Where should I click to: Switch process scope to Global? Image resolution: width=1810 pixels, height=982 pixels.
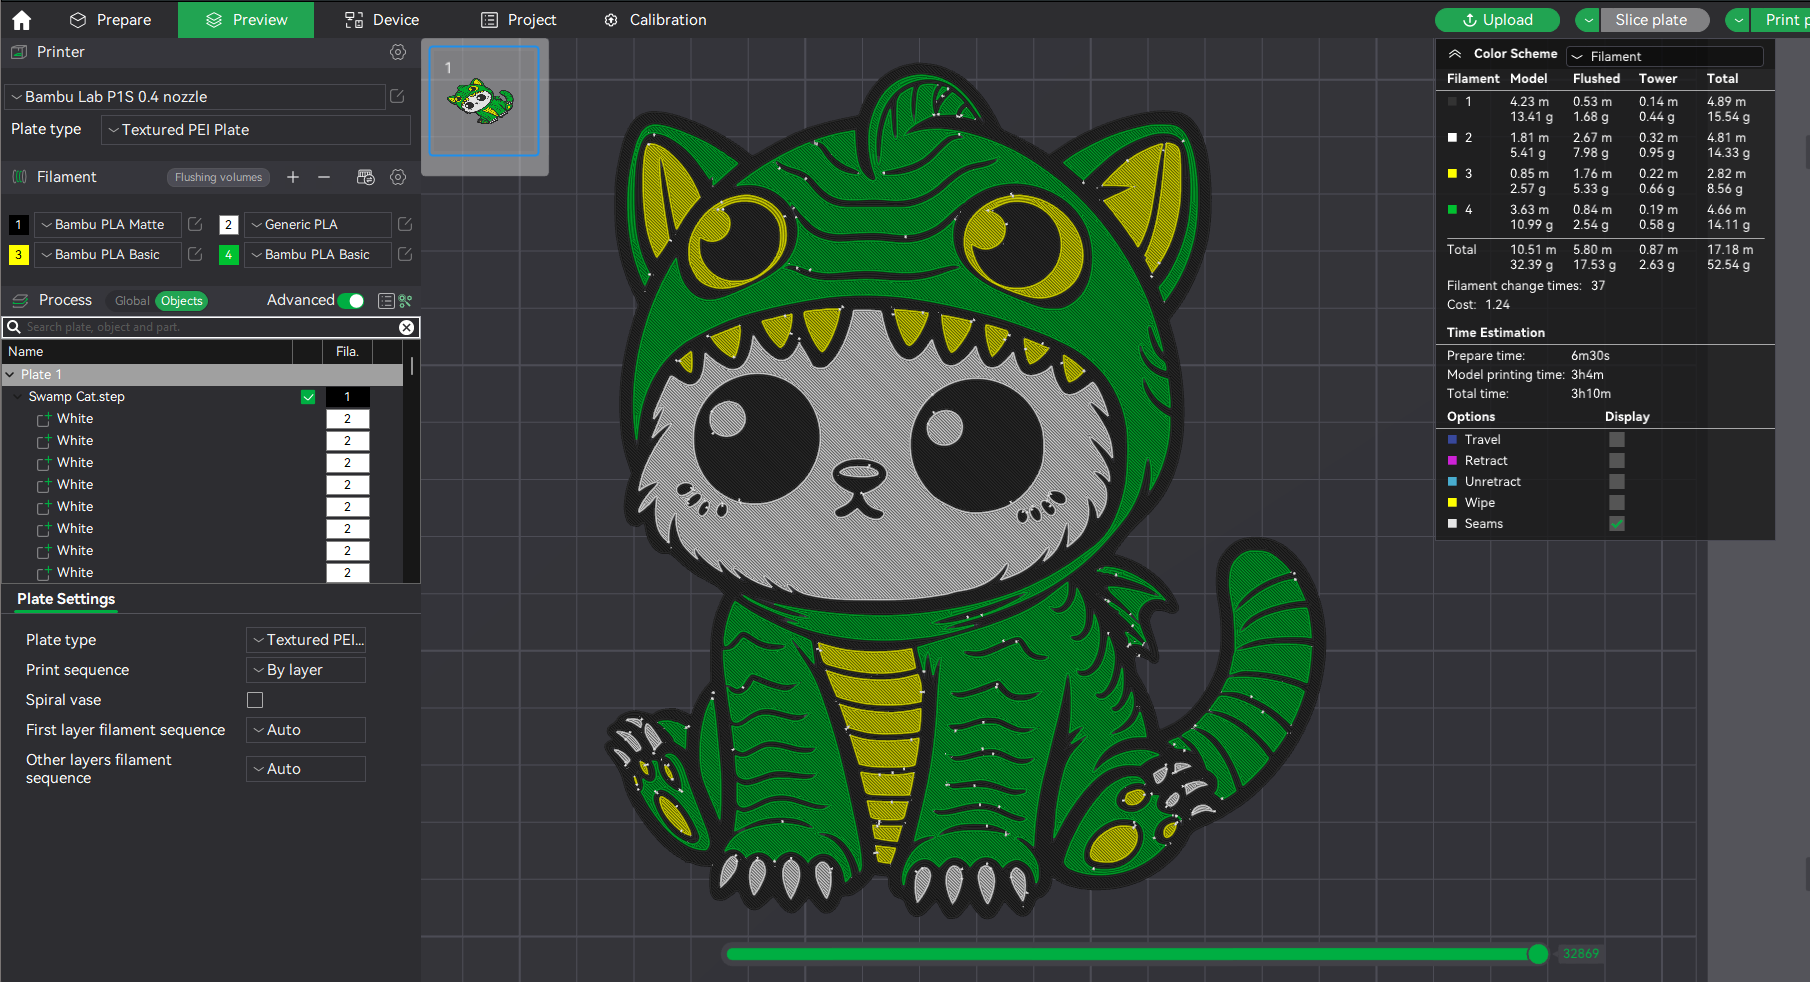pyautogui.click(x=132, y=301)
